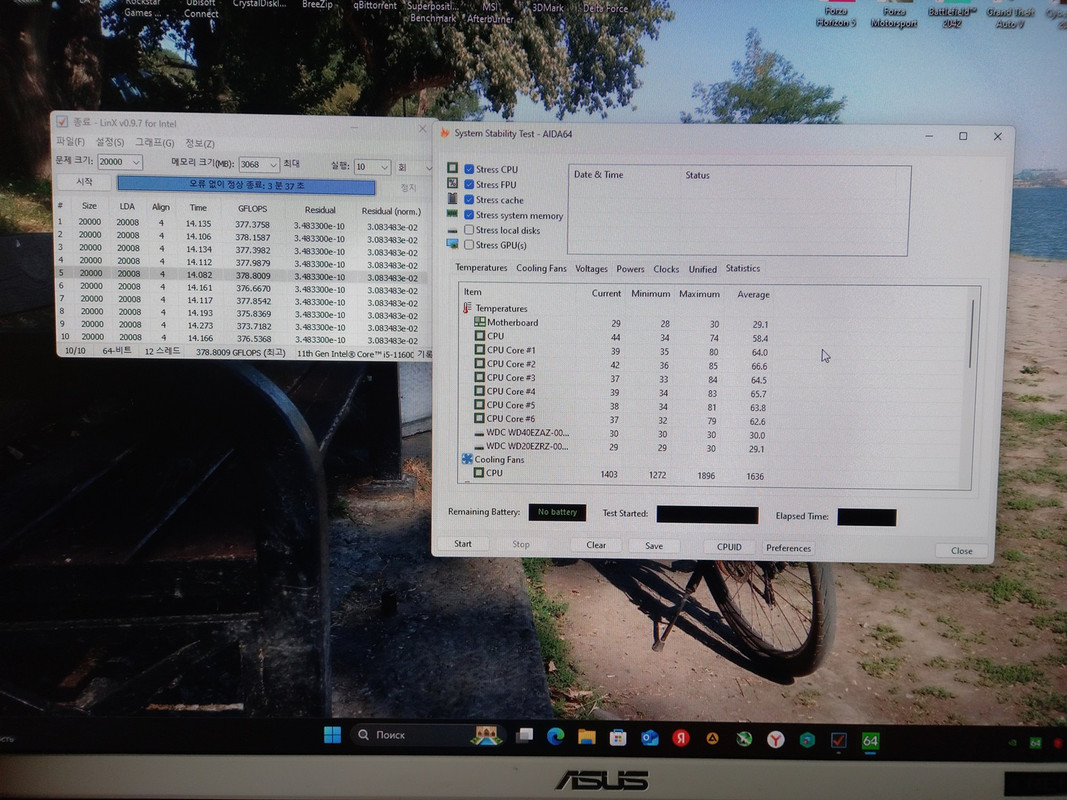Viewport: 1067px width, 800px height.
Task: Click the CPUID button
Action: coord(729,547)
